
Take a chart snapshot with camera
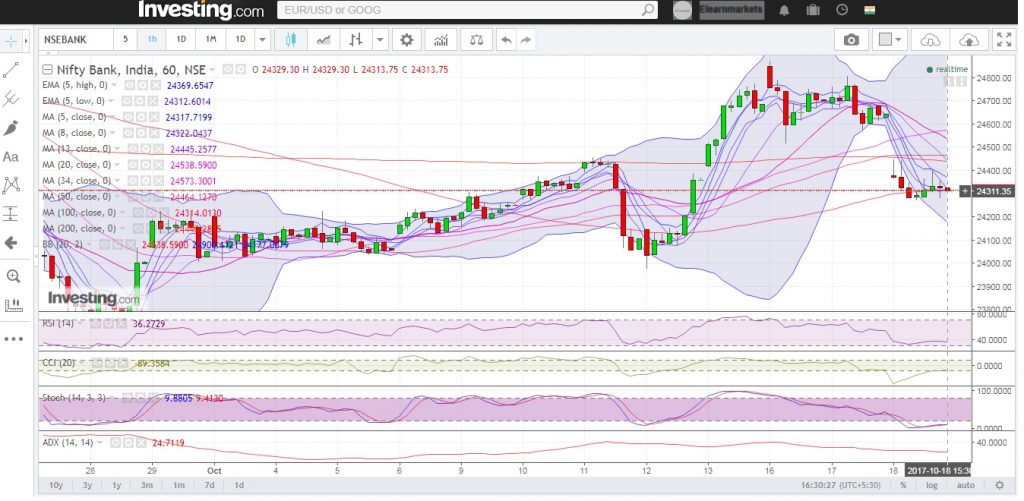click(851, 40)
